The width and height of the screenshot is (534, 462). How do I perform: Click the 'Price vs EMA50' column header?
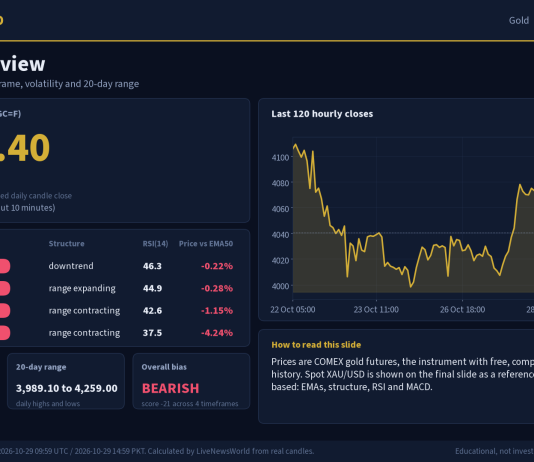(206, 244)
